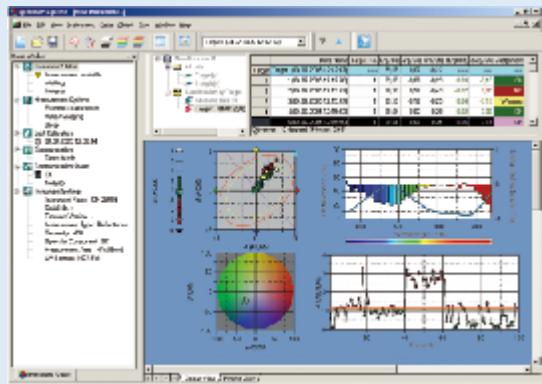542x384 pixels.
Task: Click the Instrument Settings node icon in left tree
Action: 28,191
